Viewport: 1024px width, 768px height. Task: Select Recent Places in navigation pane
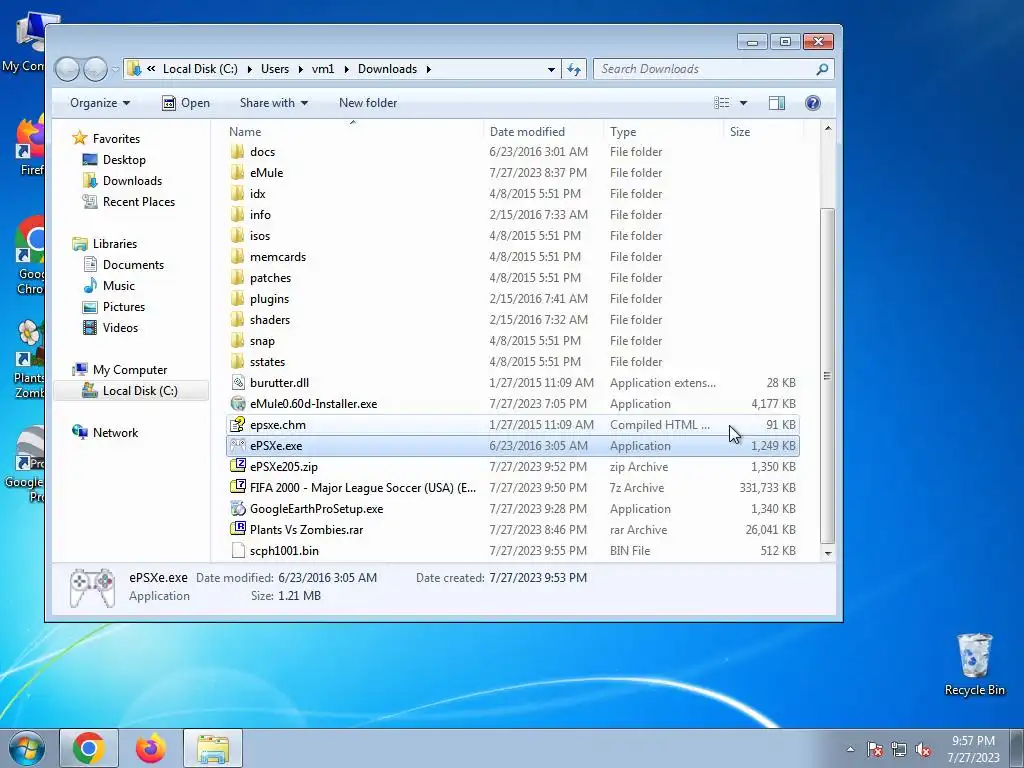coord(138,202)
